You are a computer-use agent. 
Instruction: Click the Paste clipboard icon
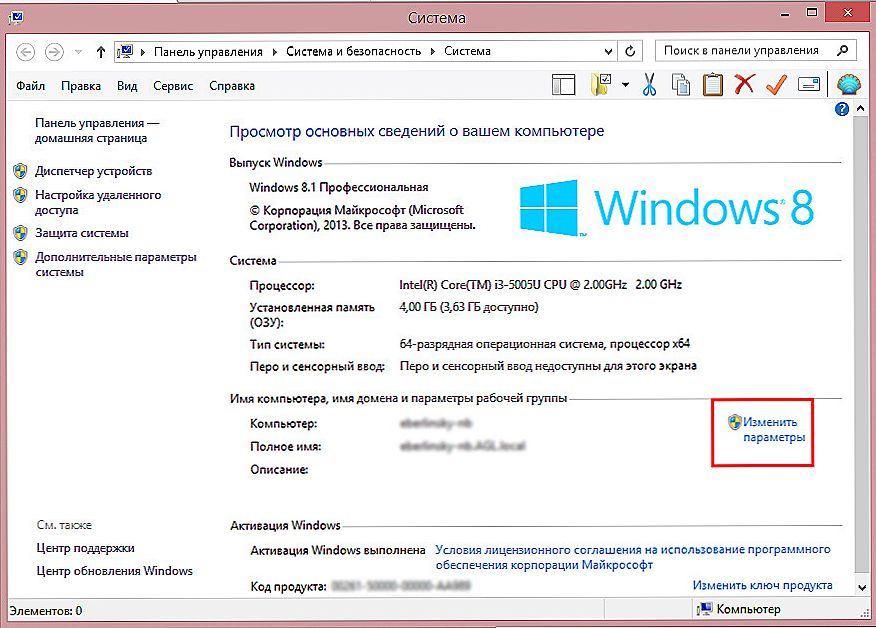(x=712, y=85)
